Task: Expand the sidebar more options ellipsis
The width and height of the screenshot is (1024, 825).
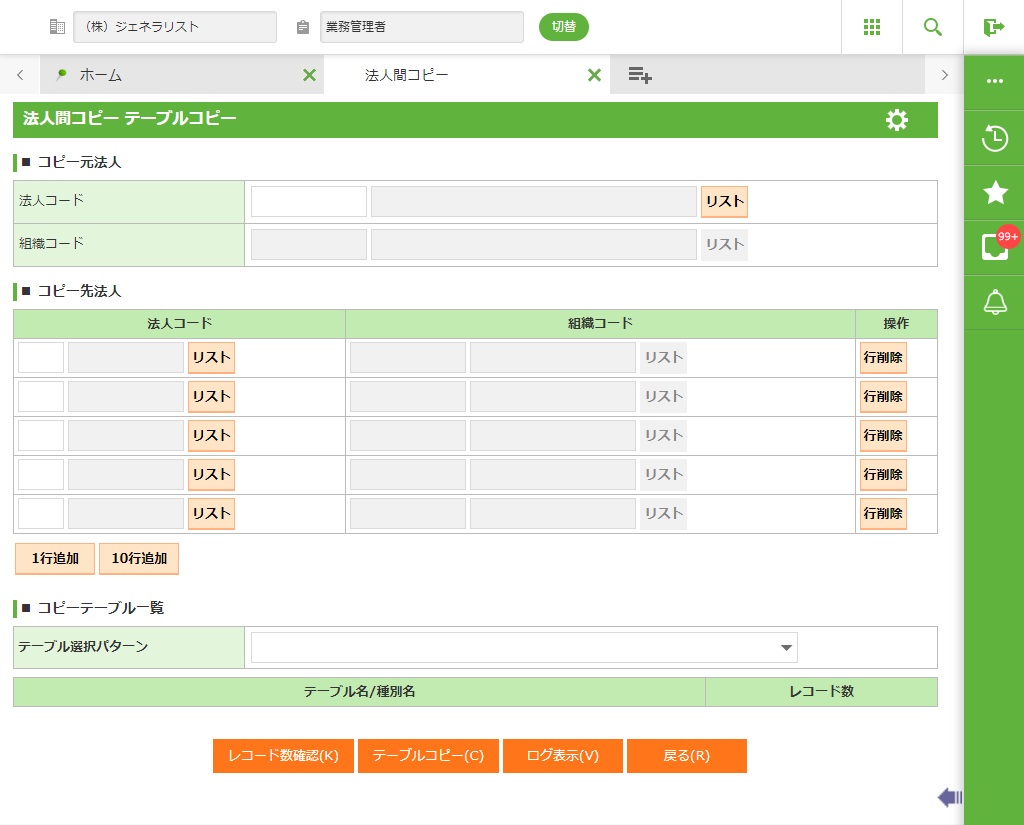Action: pos(994,81)
